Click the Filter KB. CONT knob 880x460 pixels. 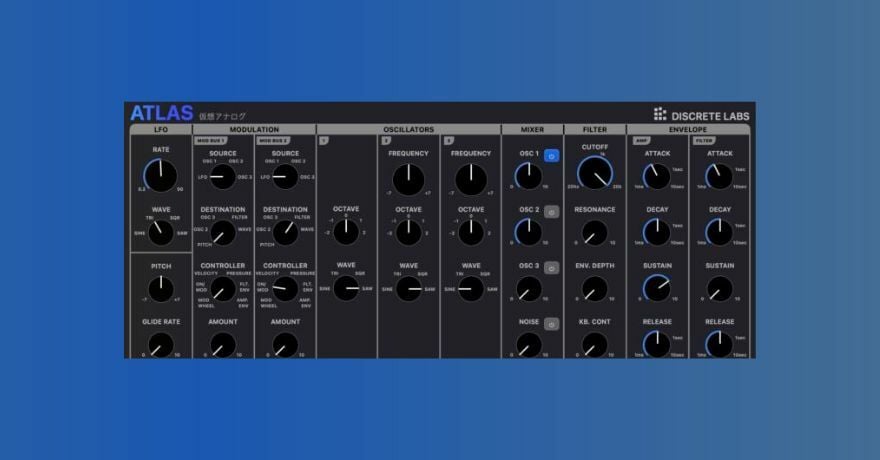594,345
